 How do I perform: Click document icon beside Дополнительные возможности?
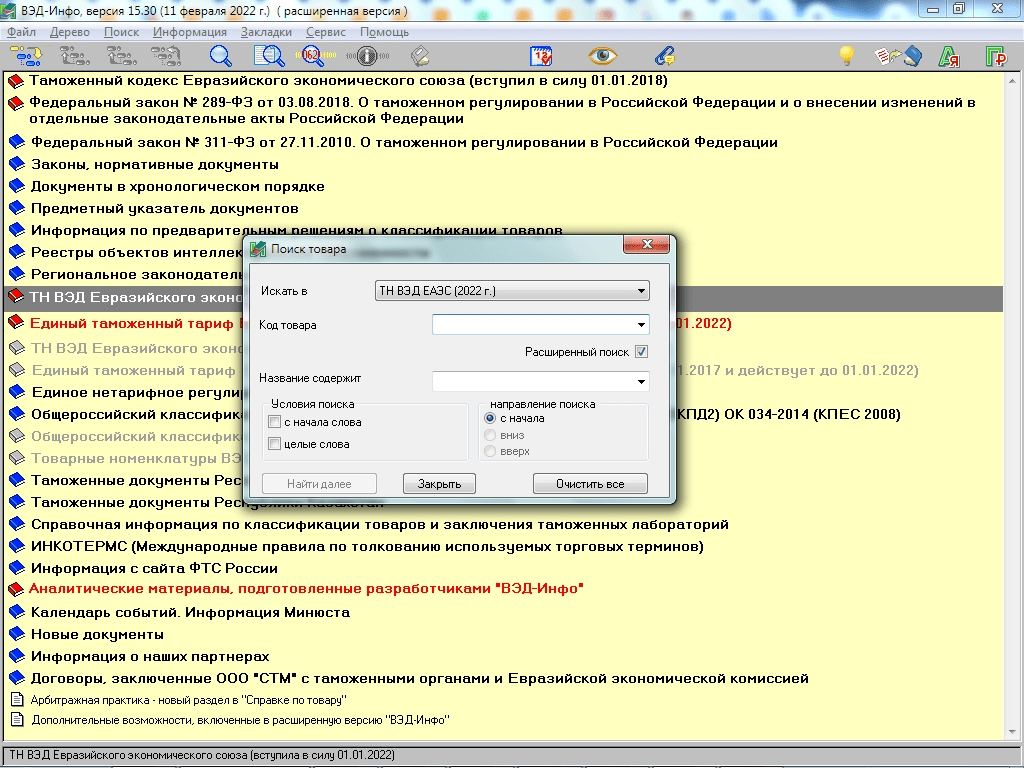[18, 720]
